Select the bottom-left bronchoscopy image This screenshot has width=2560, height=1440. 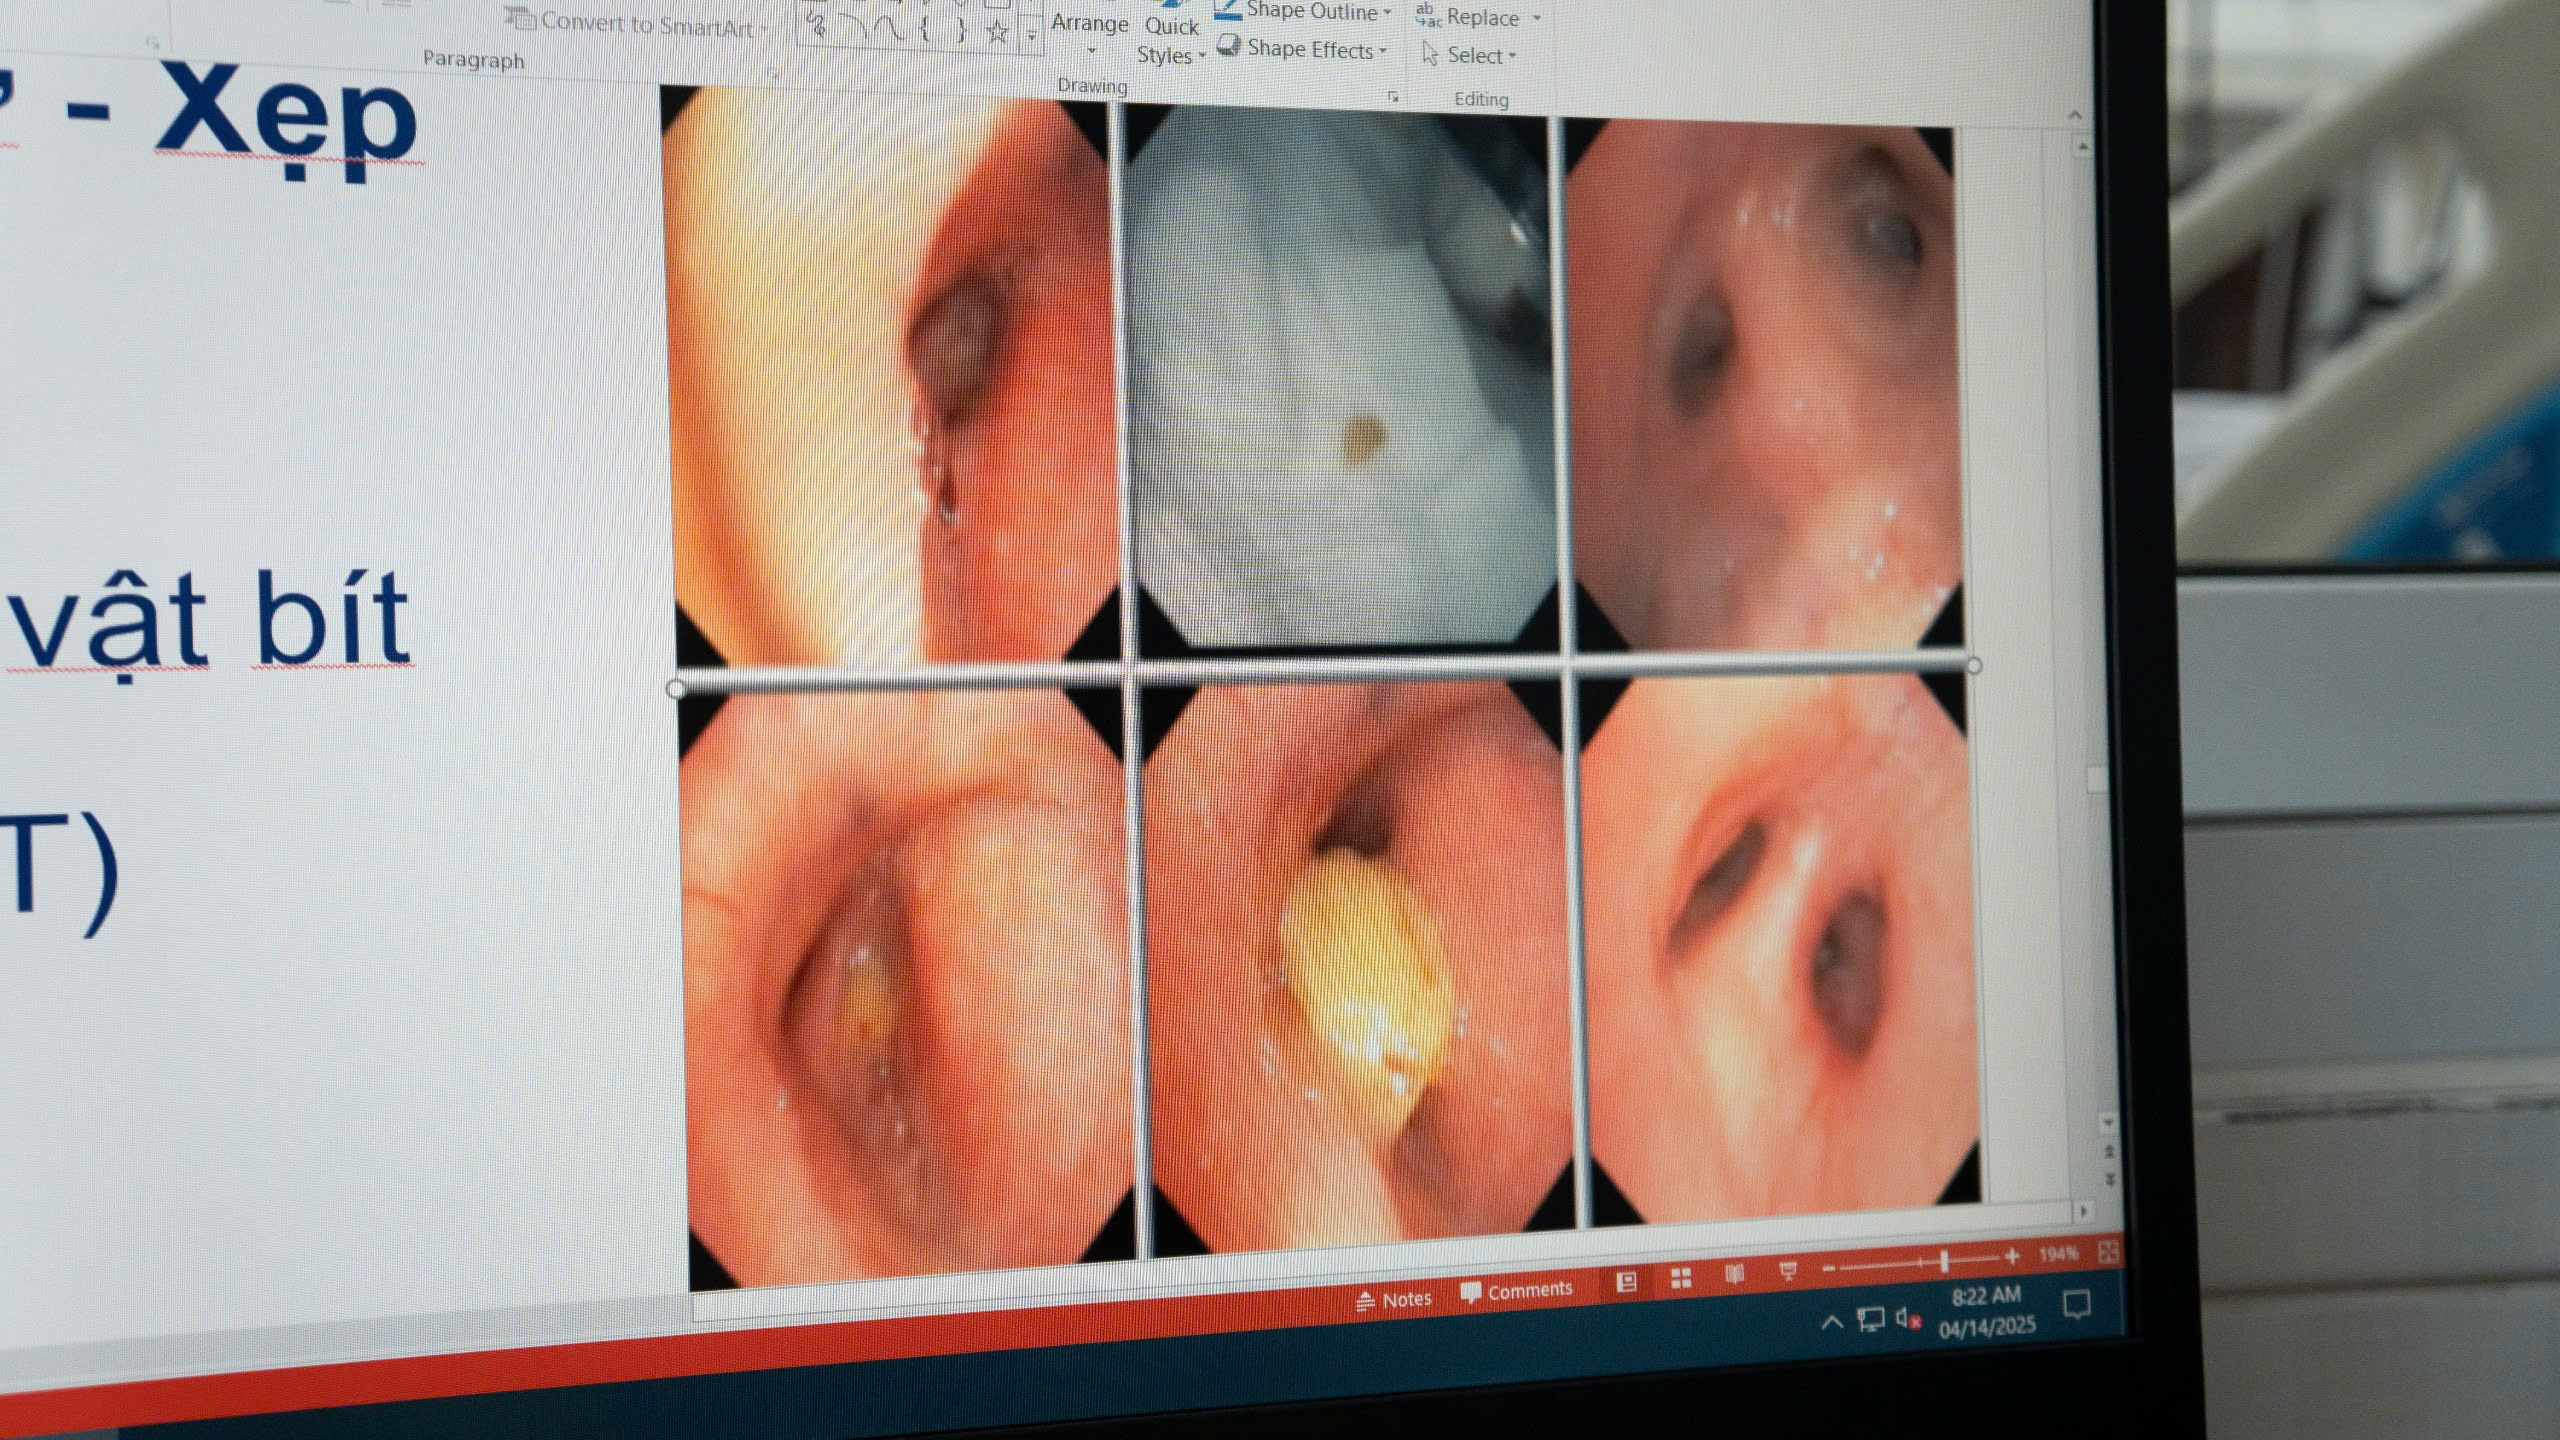point(906,986)
